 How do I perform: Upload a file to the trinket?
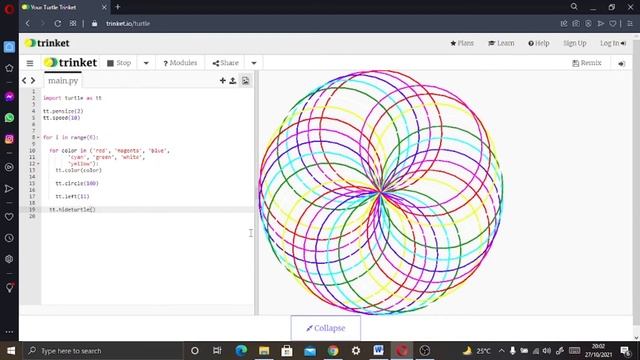coord(233,81)
